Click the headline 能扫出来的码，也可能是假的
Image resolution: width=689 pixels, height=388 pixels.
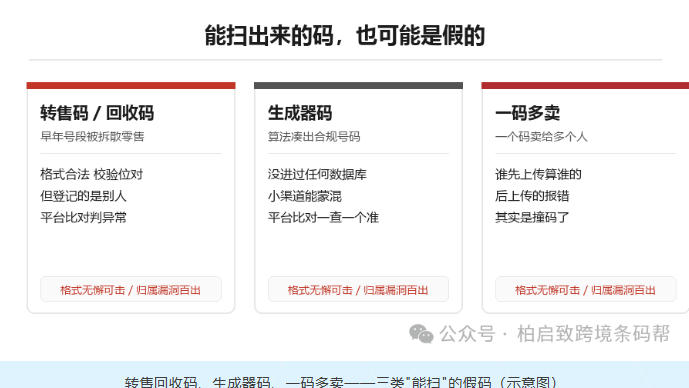pyautogui.click(x=345, y=36)
